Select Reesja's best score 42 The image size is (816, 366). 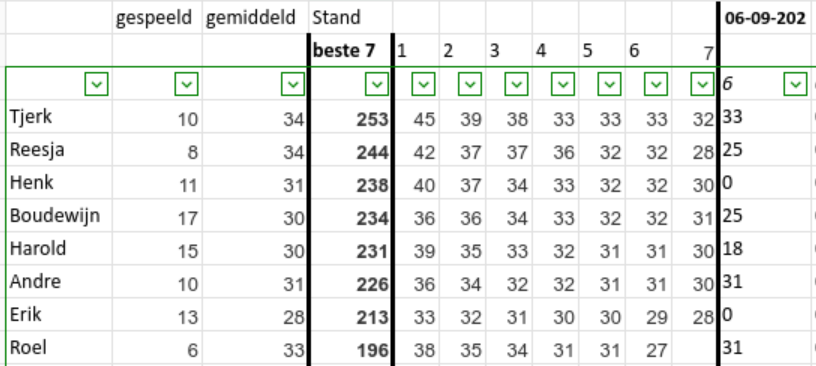416,150
